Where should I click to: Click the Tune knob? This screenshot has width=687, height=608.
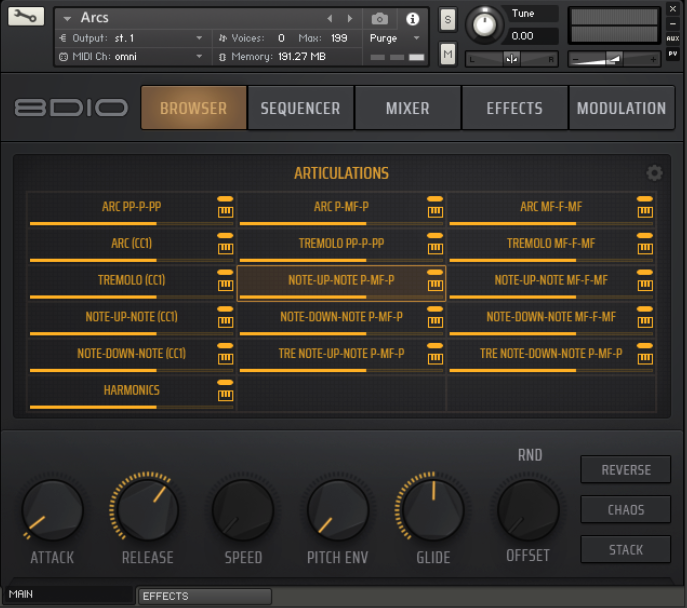(484, 25)
